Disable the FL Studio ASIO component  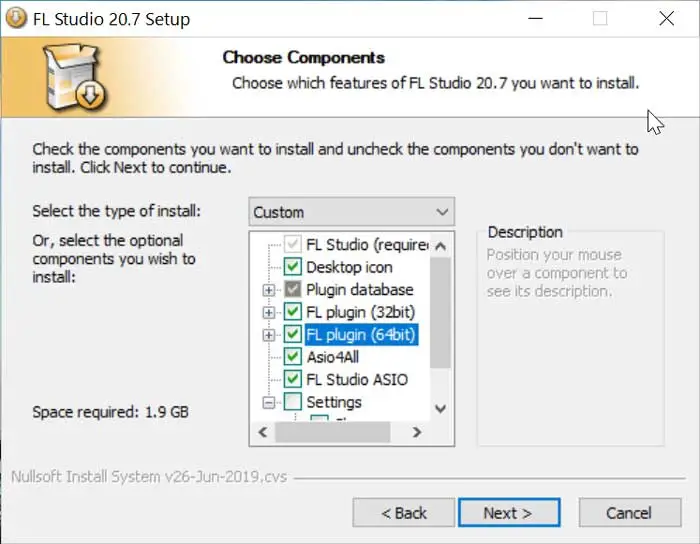pyautogui.click(x=293, y=379)
